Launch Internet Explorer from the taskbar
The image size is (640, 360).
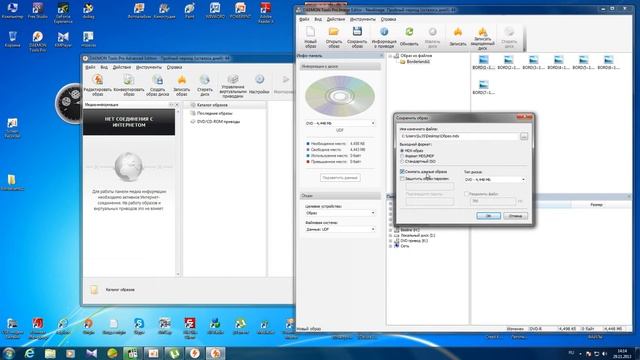click(x=29, y=353)
